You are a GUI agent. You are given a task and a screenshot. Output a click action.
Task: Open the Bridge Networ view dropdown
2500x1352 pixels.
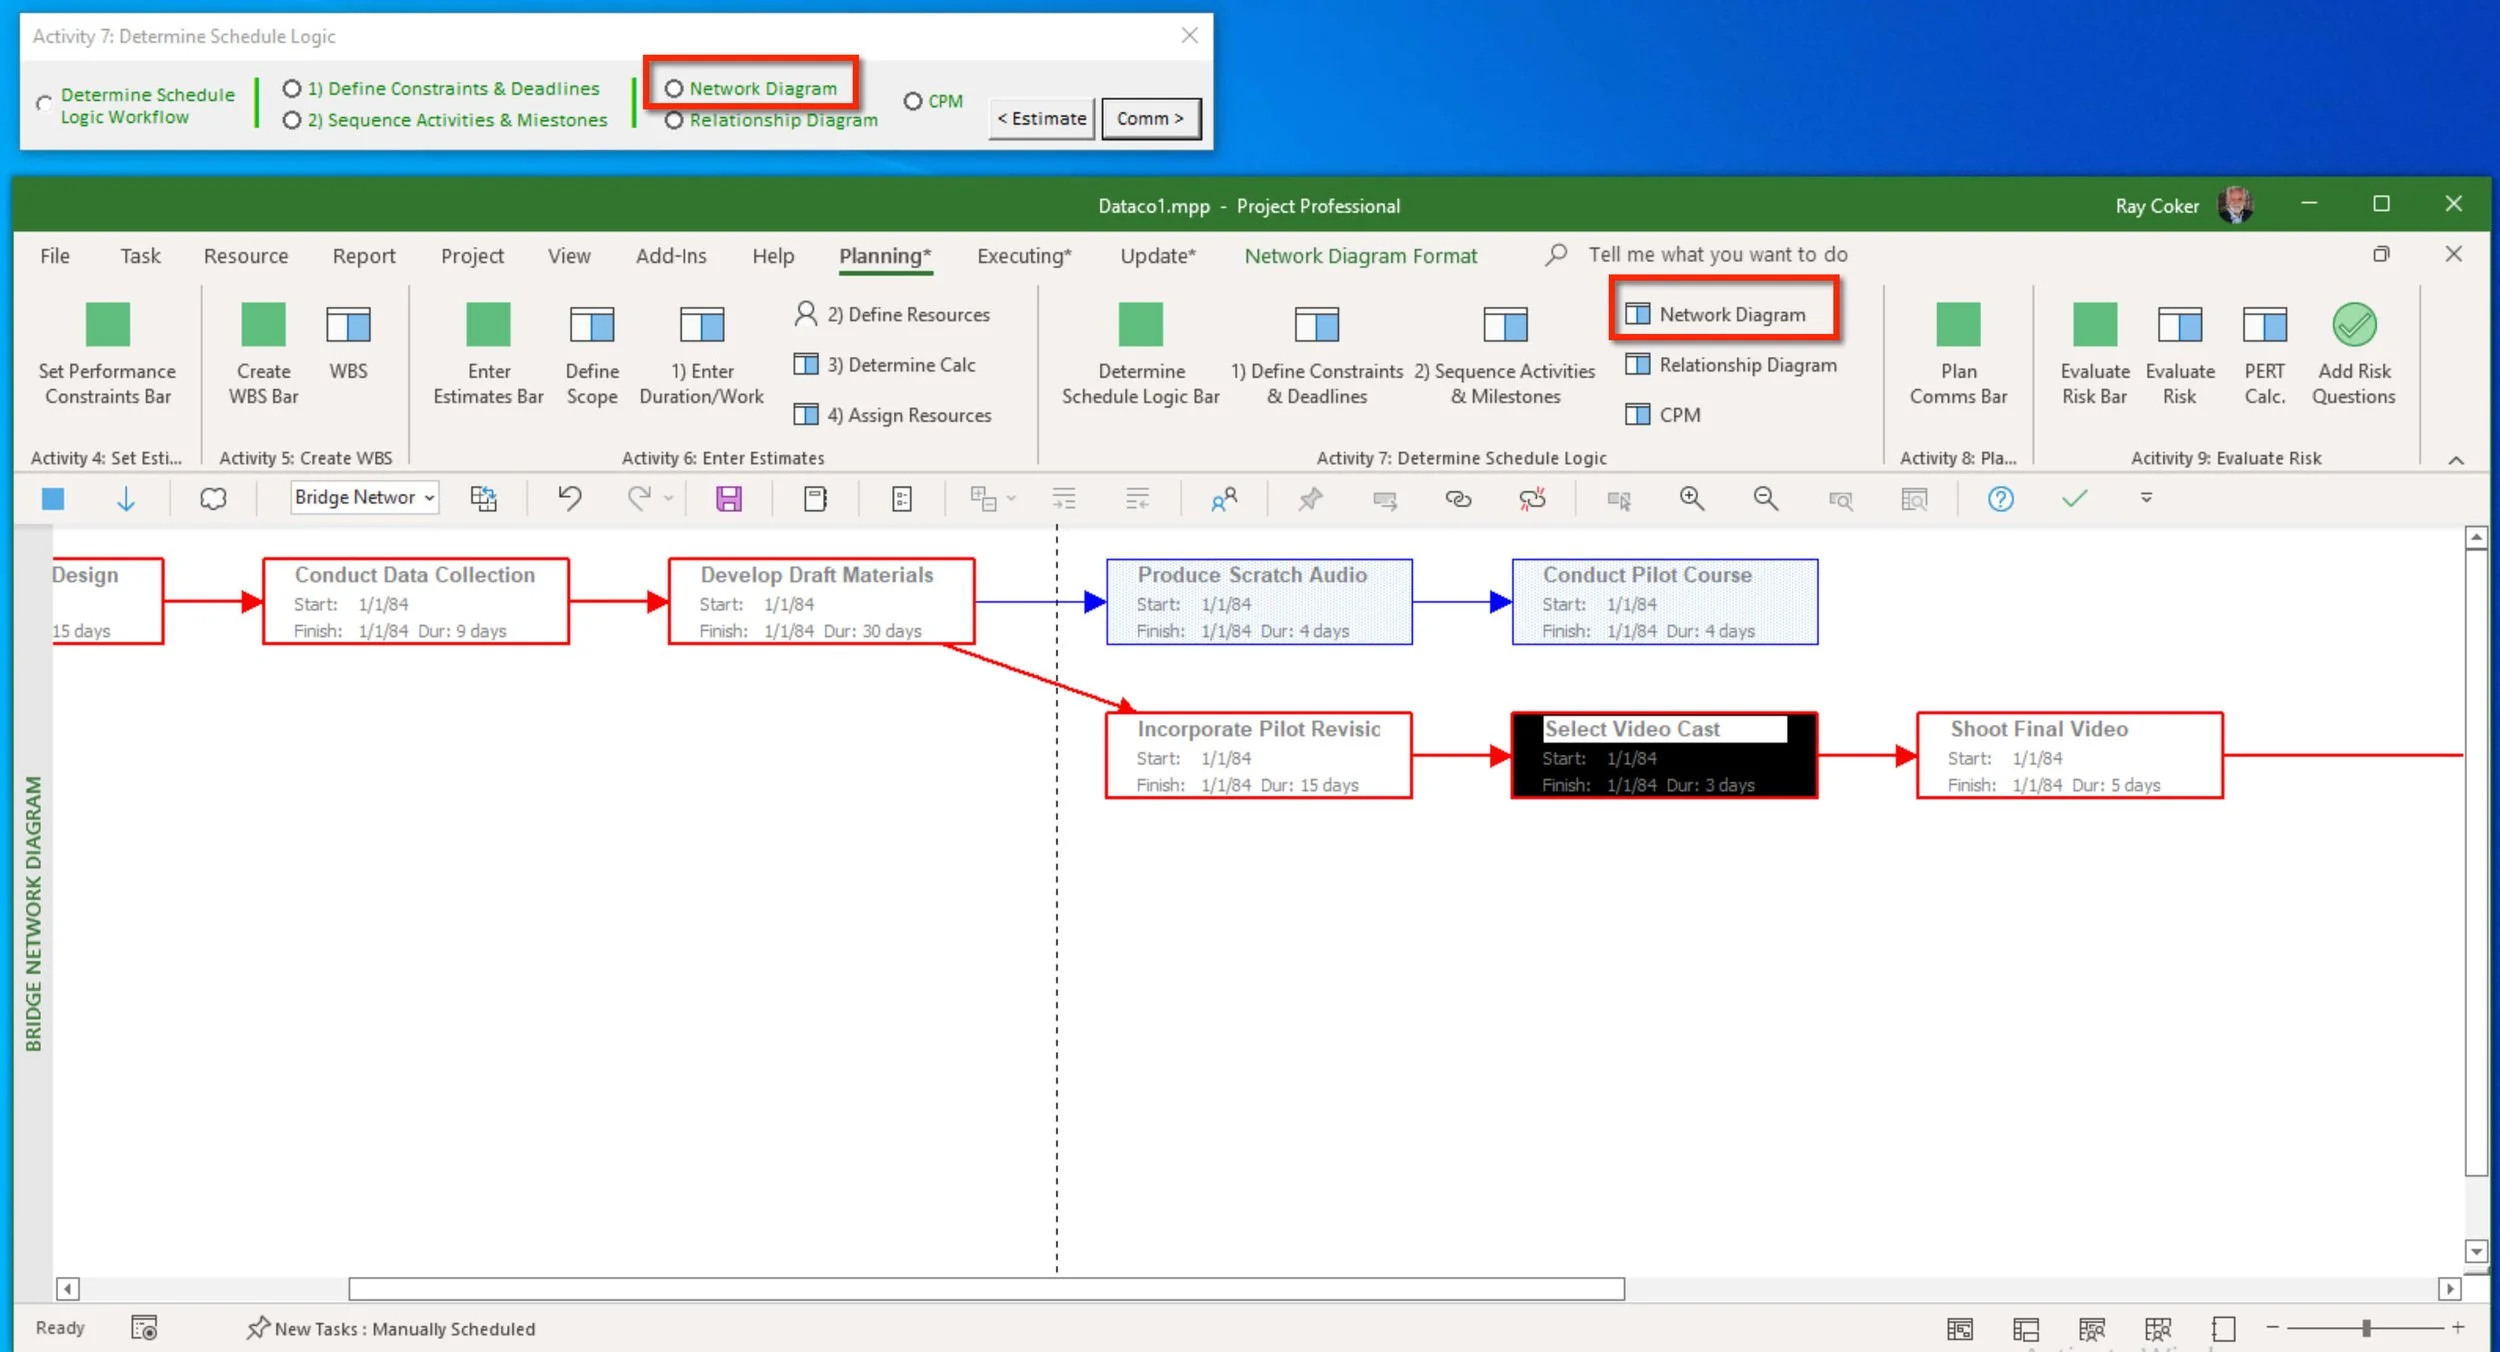pyautogui.click(x=364, y=497)
